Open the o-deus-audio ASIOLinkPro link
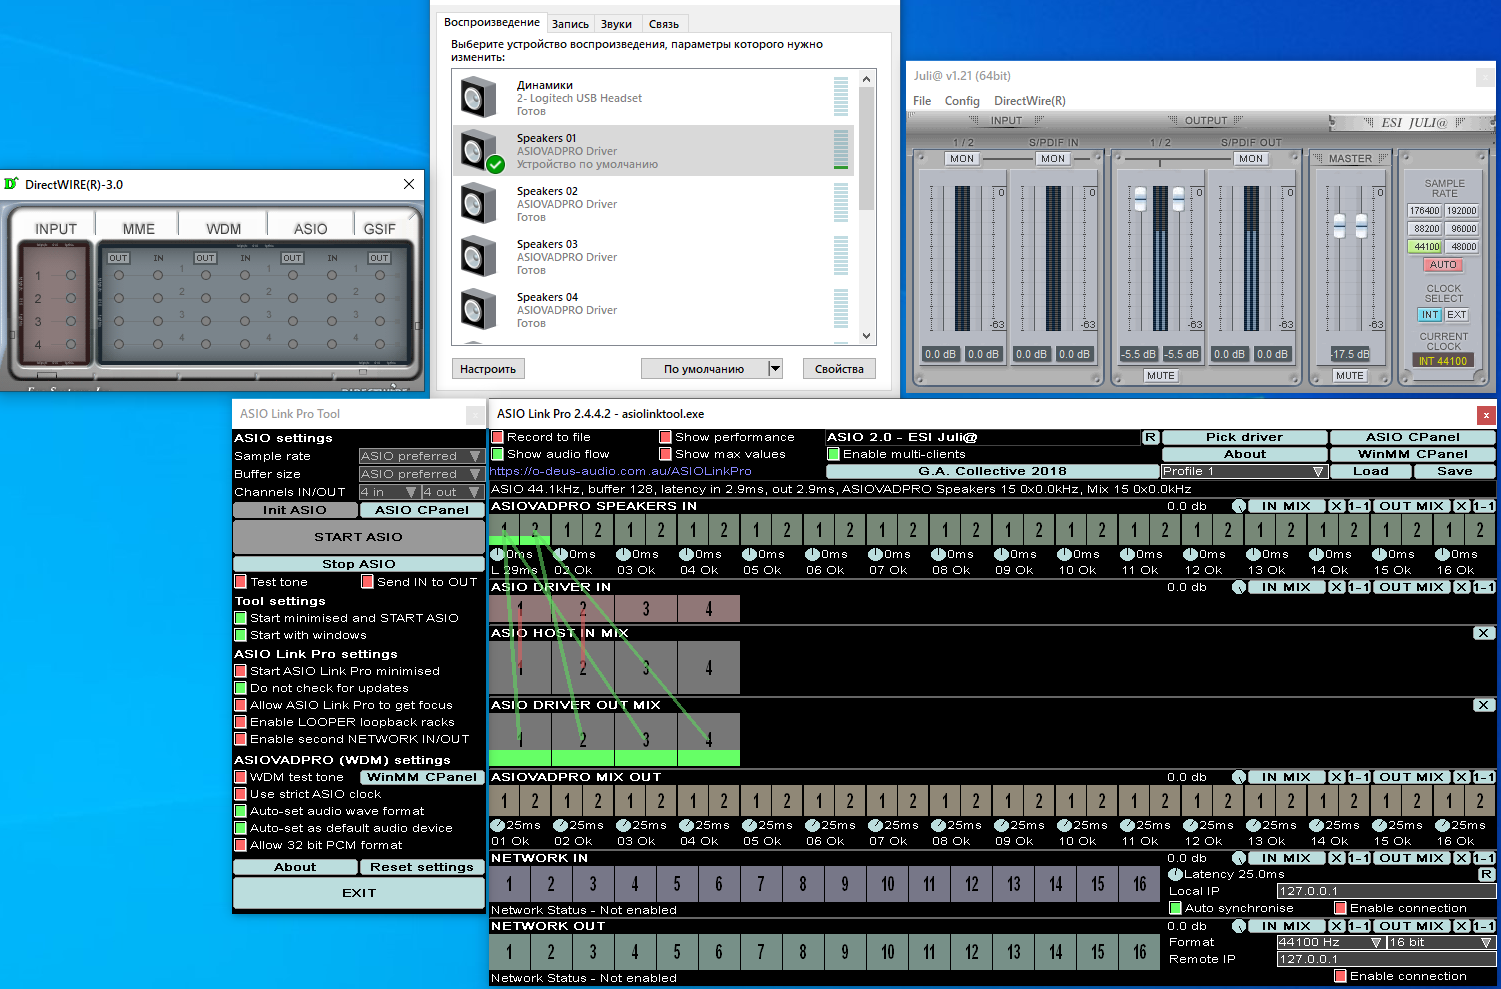The image size is (1501, 989). [x=620, y=471]
